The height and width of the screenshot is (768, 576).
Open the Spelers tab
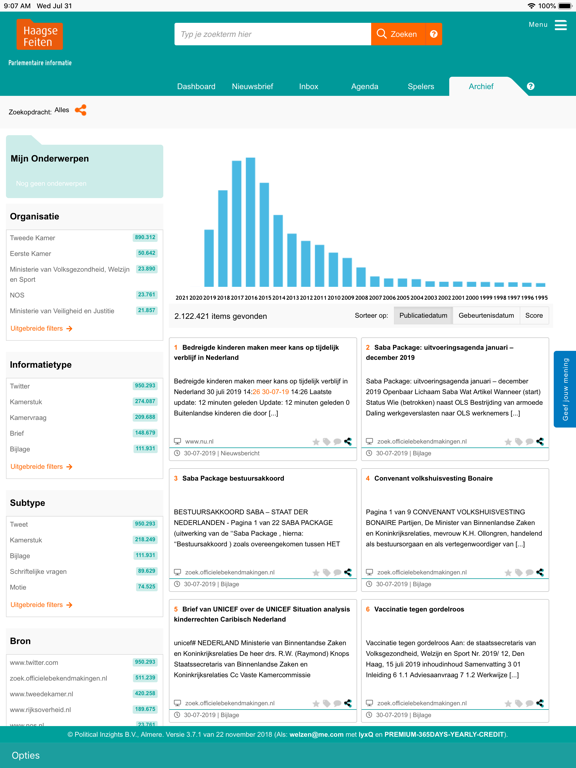pos(421,86)
